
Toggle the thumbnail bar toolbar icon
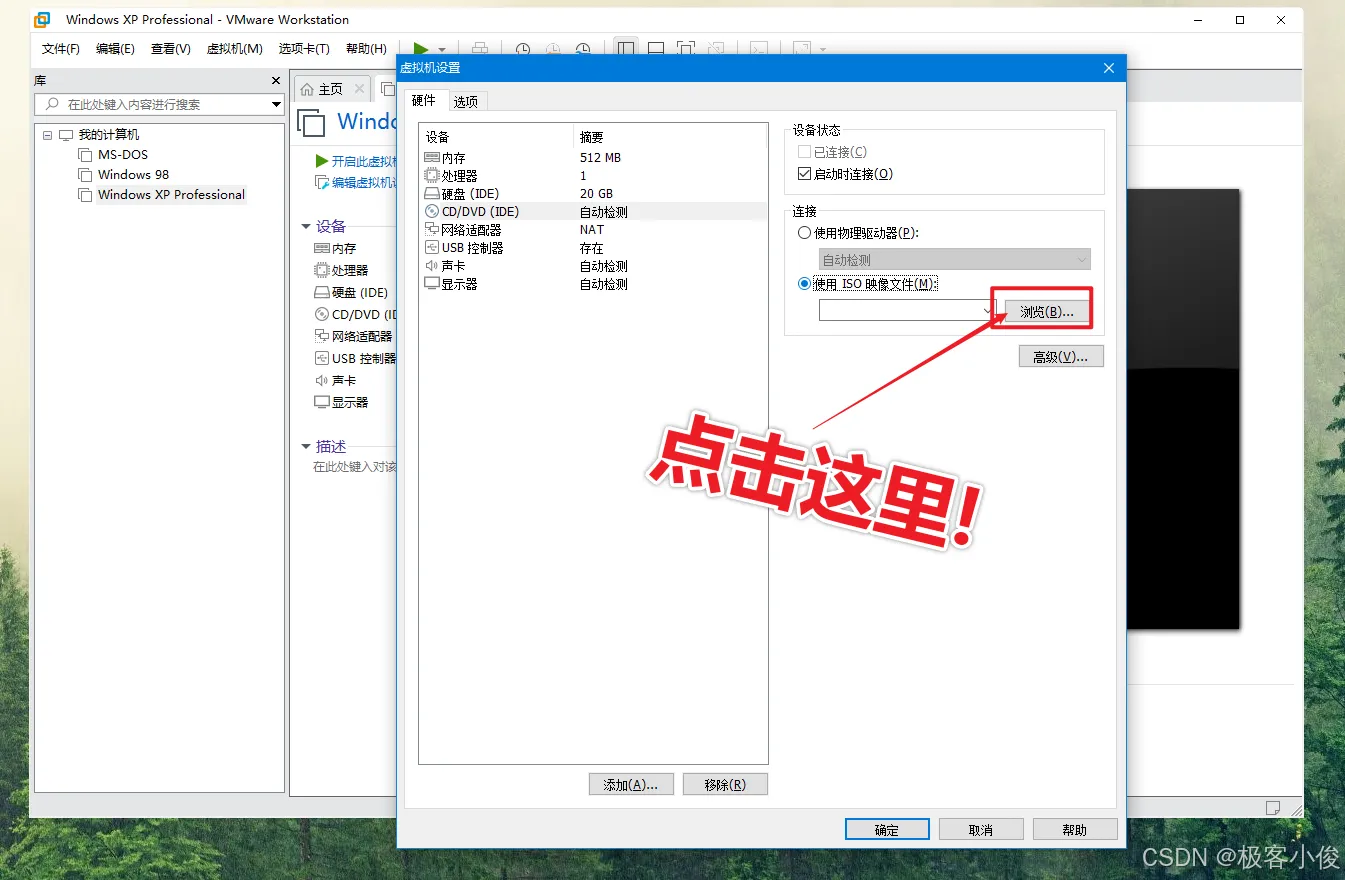coord(656,48)
